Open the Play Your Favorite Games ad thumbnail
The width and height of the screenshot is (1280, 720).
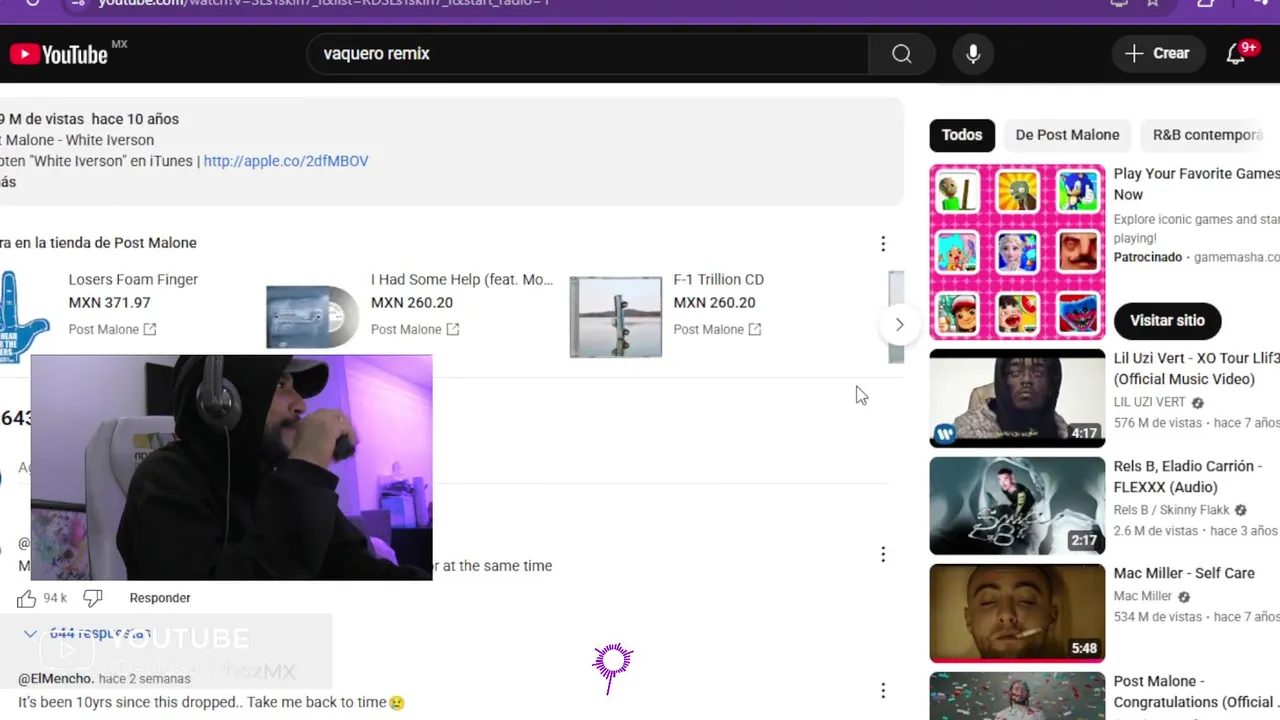click(1017, 252)
